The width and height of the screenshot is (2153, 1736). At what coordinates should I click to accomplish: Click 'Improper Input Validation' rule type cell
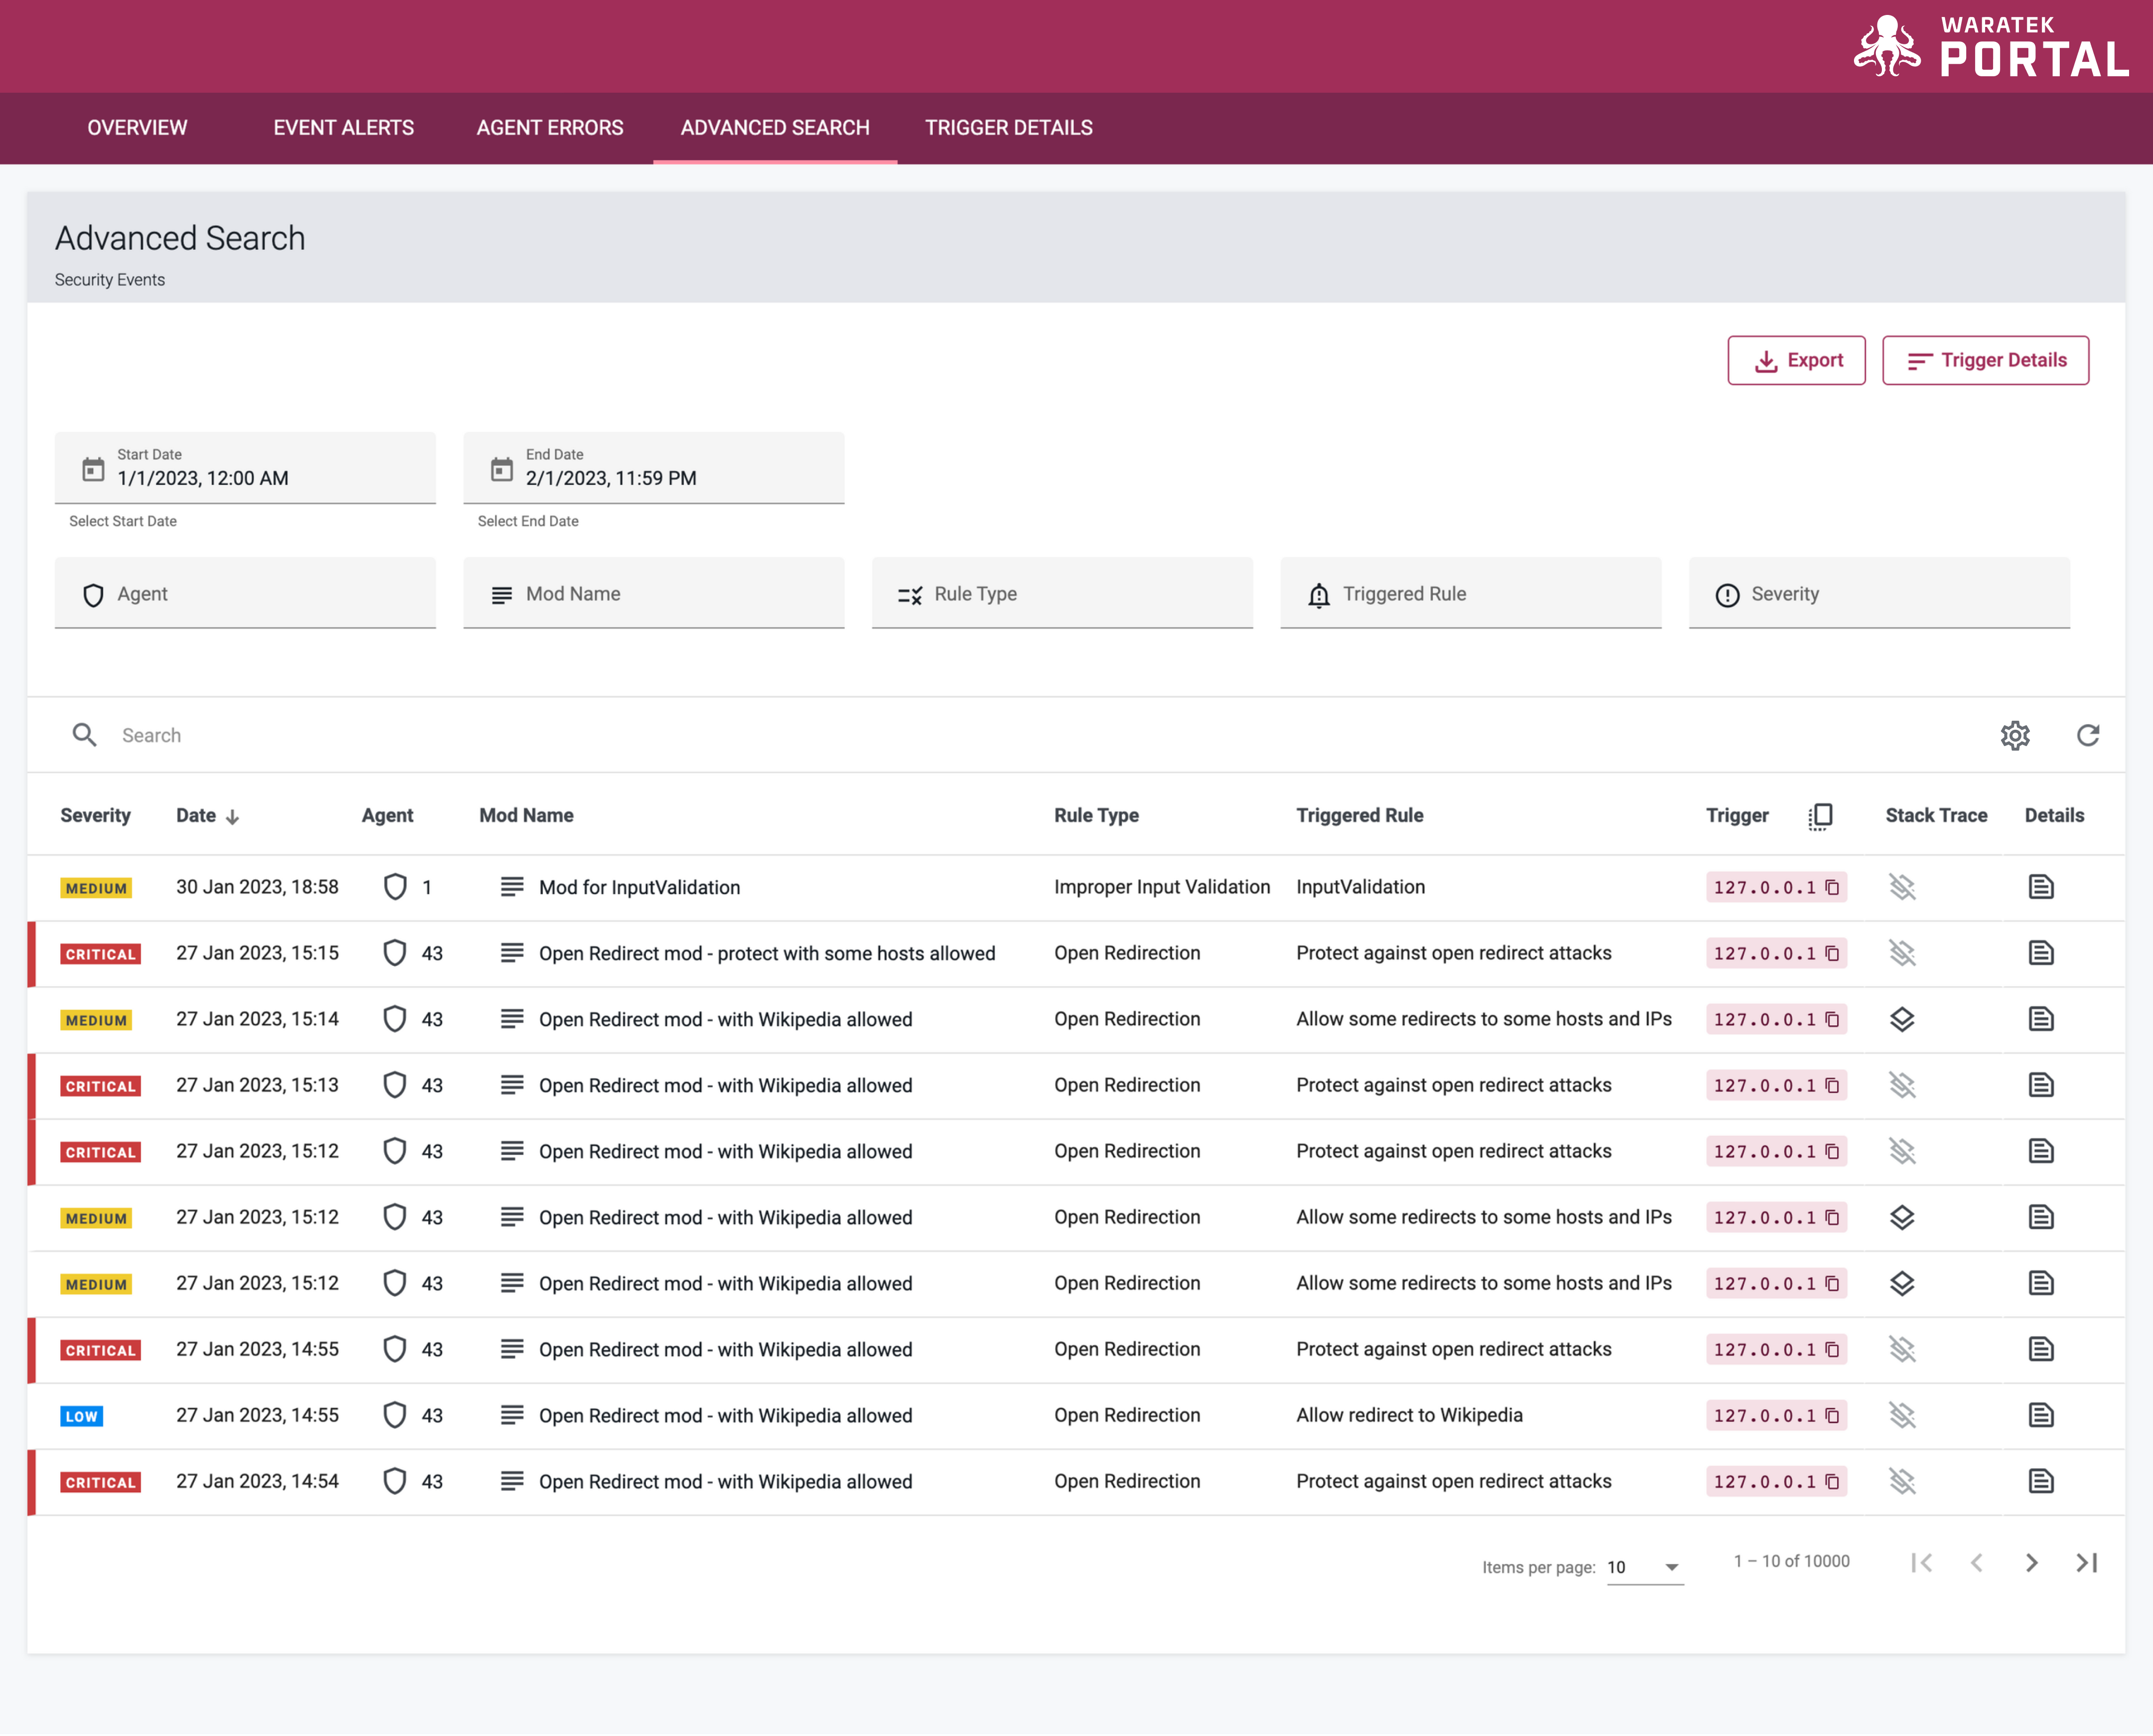1162,887
